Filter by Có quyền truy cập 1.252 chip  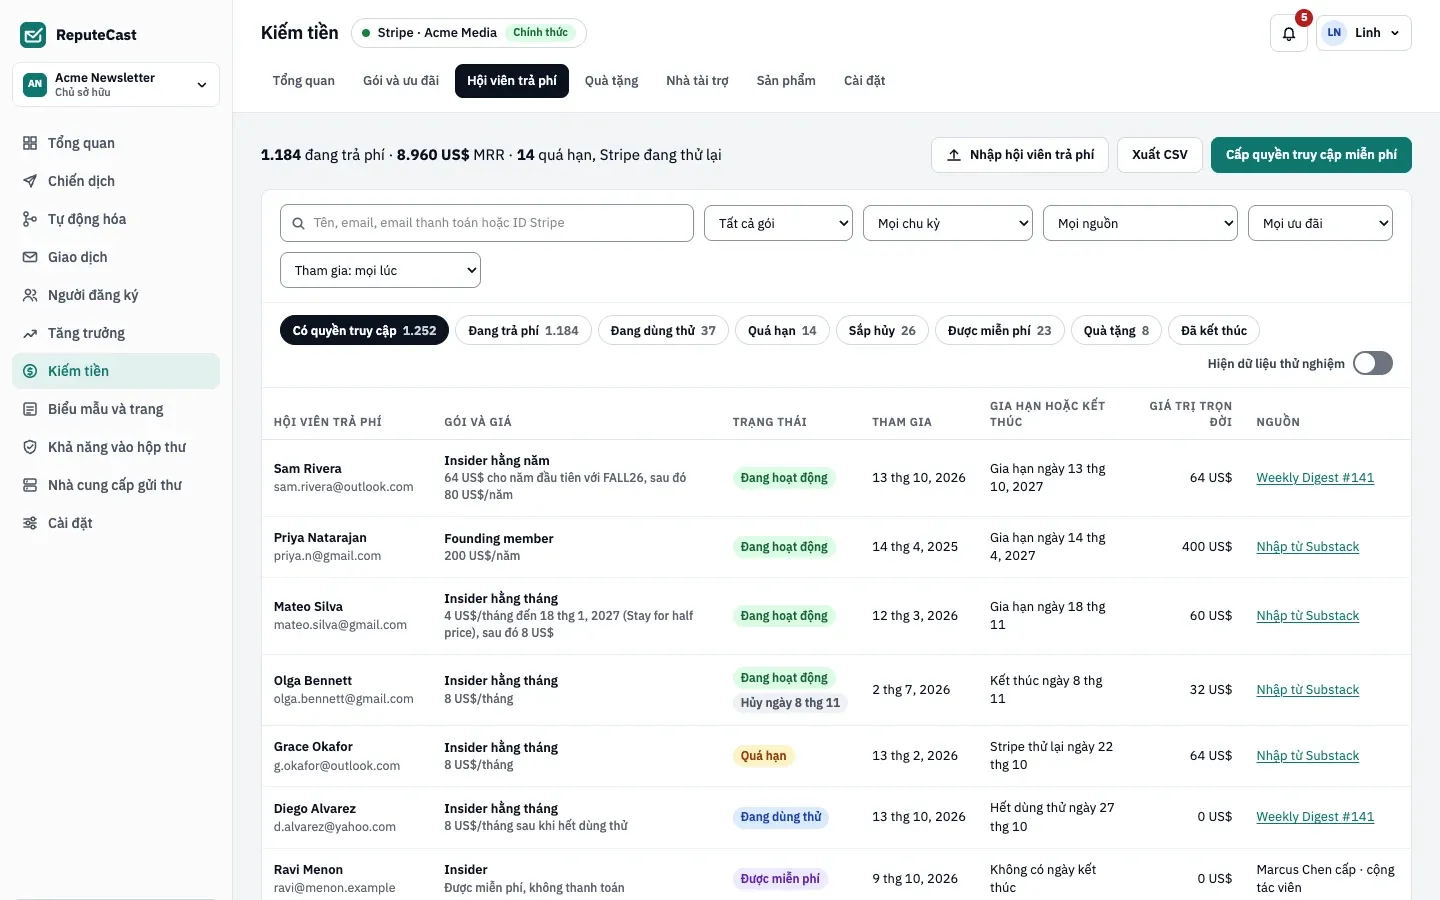(x=364, y=331)
